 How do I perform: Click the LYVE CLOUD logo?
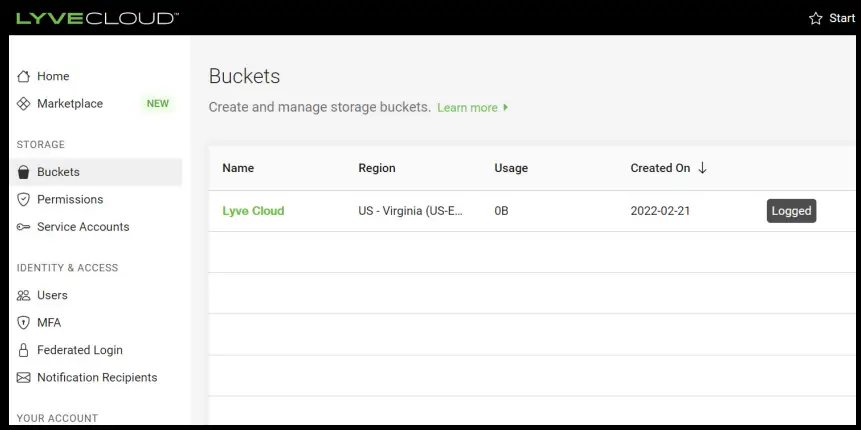click(x=97, y=18)
